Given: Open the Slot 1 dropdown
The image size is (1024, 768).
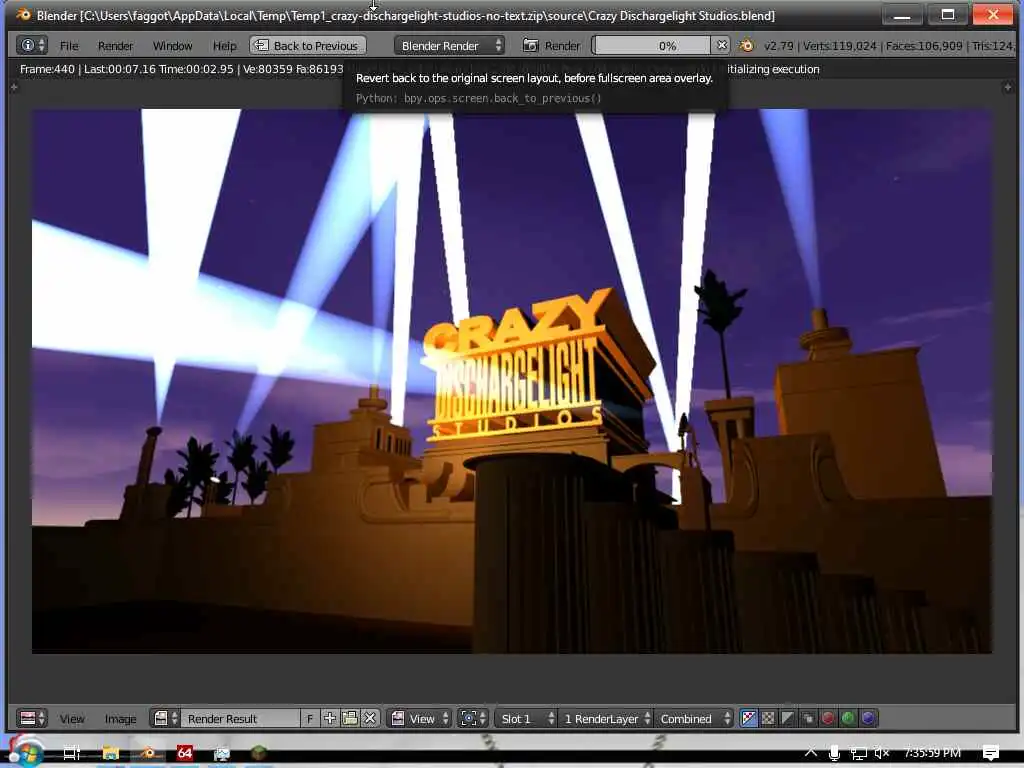Looking at the screenshot, I should pos(526,718).
